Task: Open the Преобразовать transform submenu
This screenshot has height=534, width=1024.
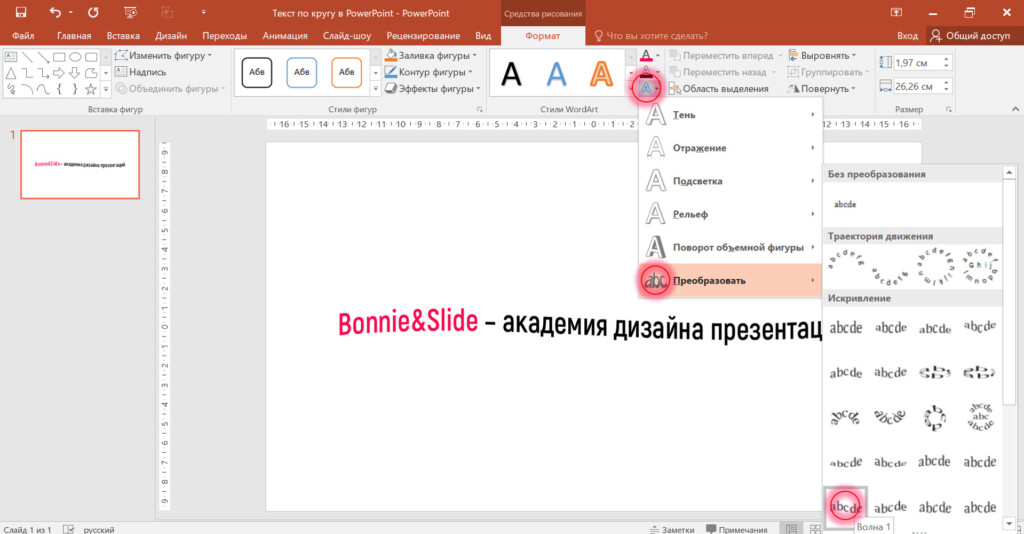Action: (x=730, y=281)
